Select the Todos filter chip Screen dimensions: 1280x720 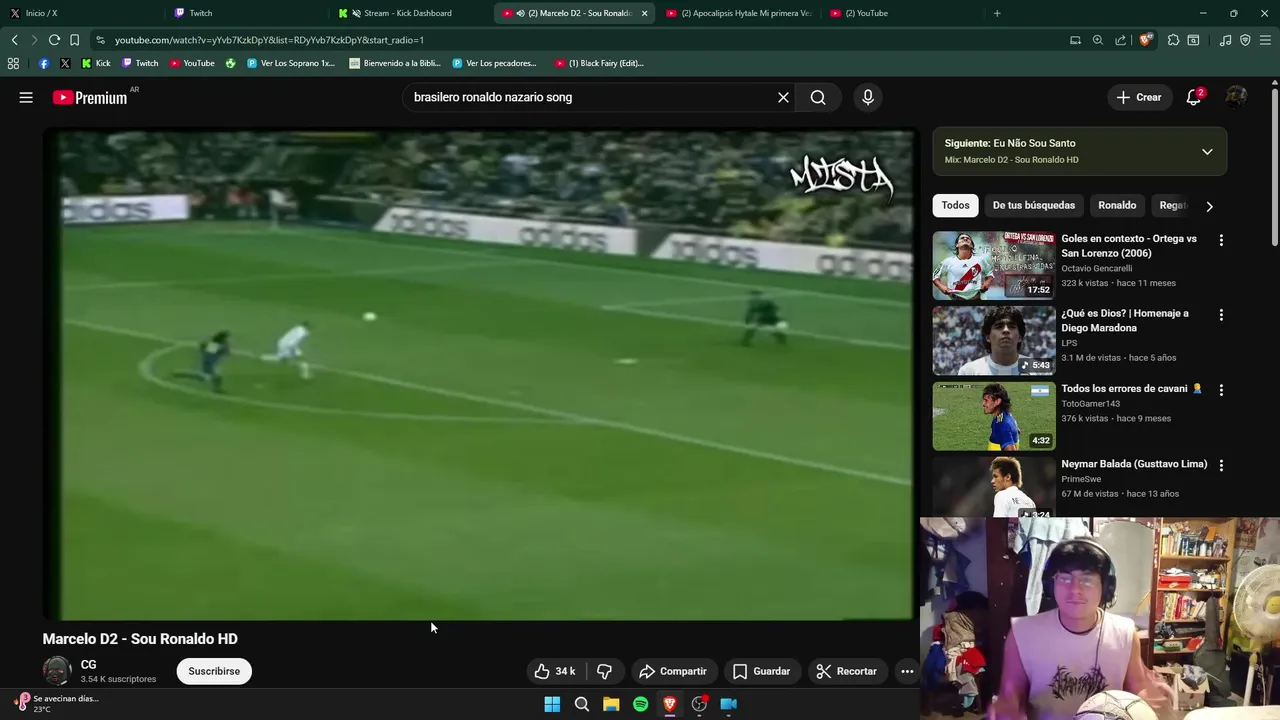pyautogui.click(x=955, y=205)
